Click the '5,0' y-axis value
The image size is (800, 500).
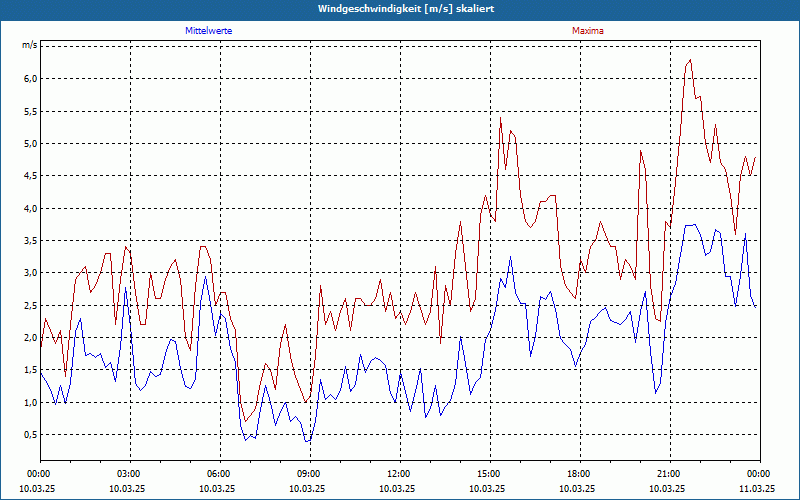click(31, 143)
